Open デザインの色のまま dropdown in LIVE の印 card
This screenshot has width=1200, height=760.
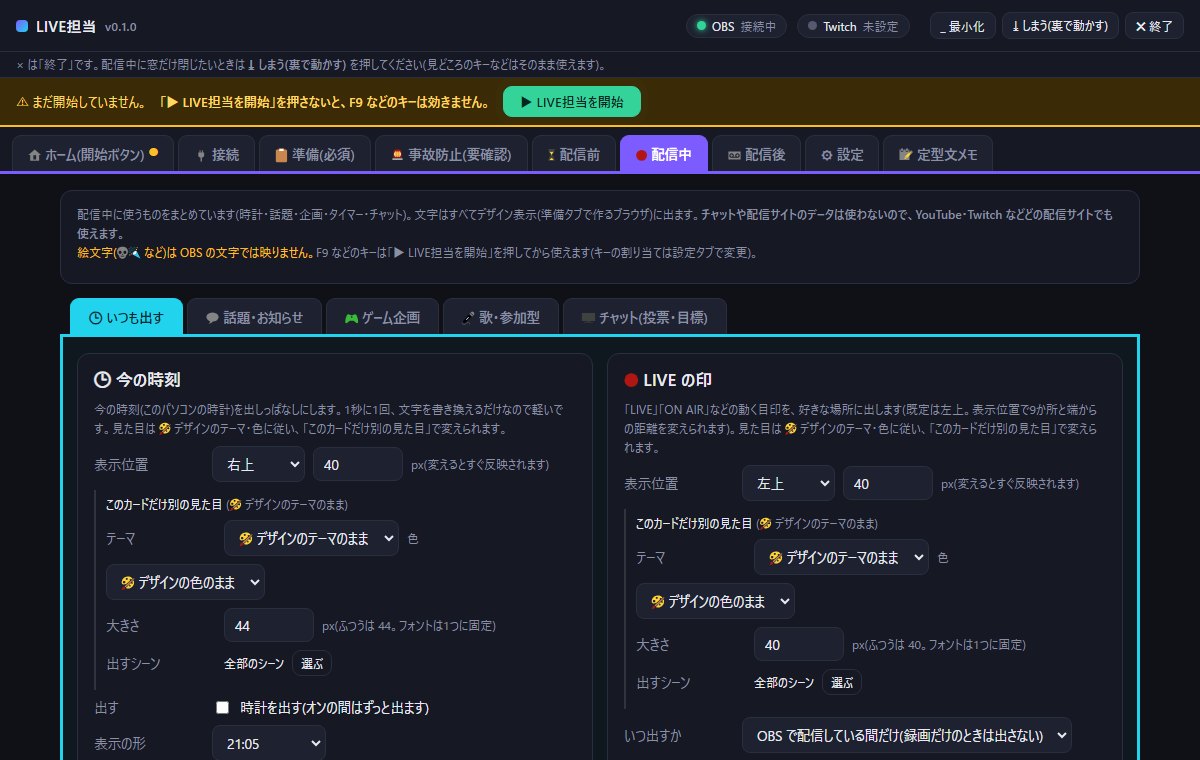tap(715, 601)
